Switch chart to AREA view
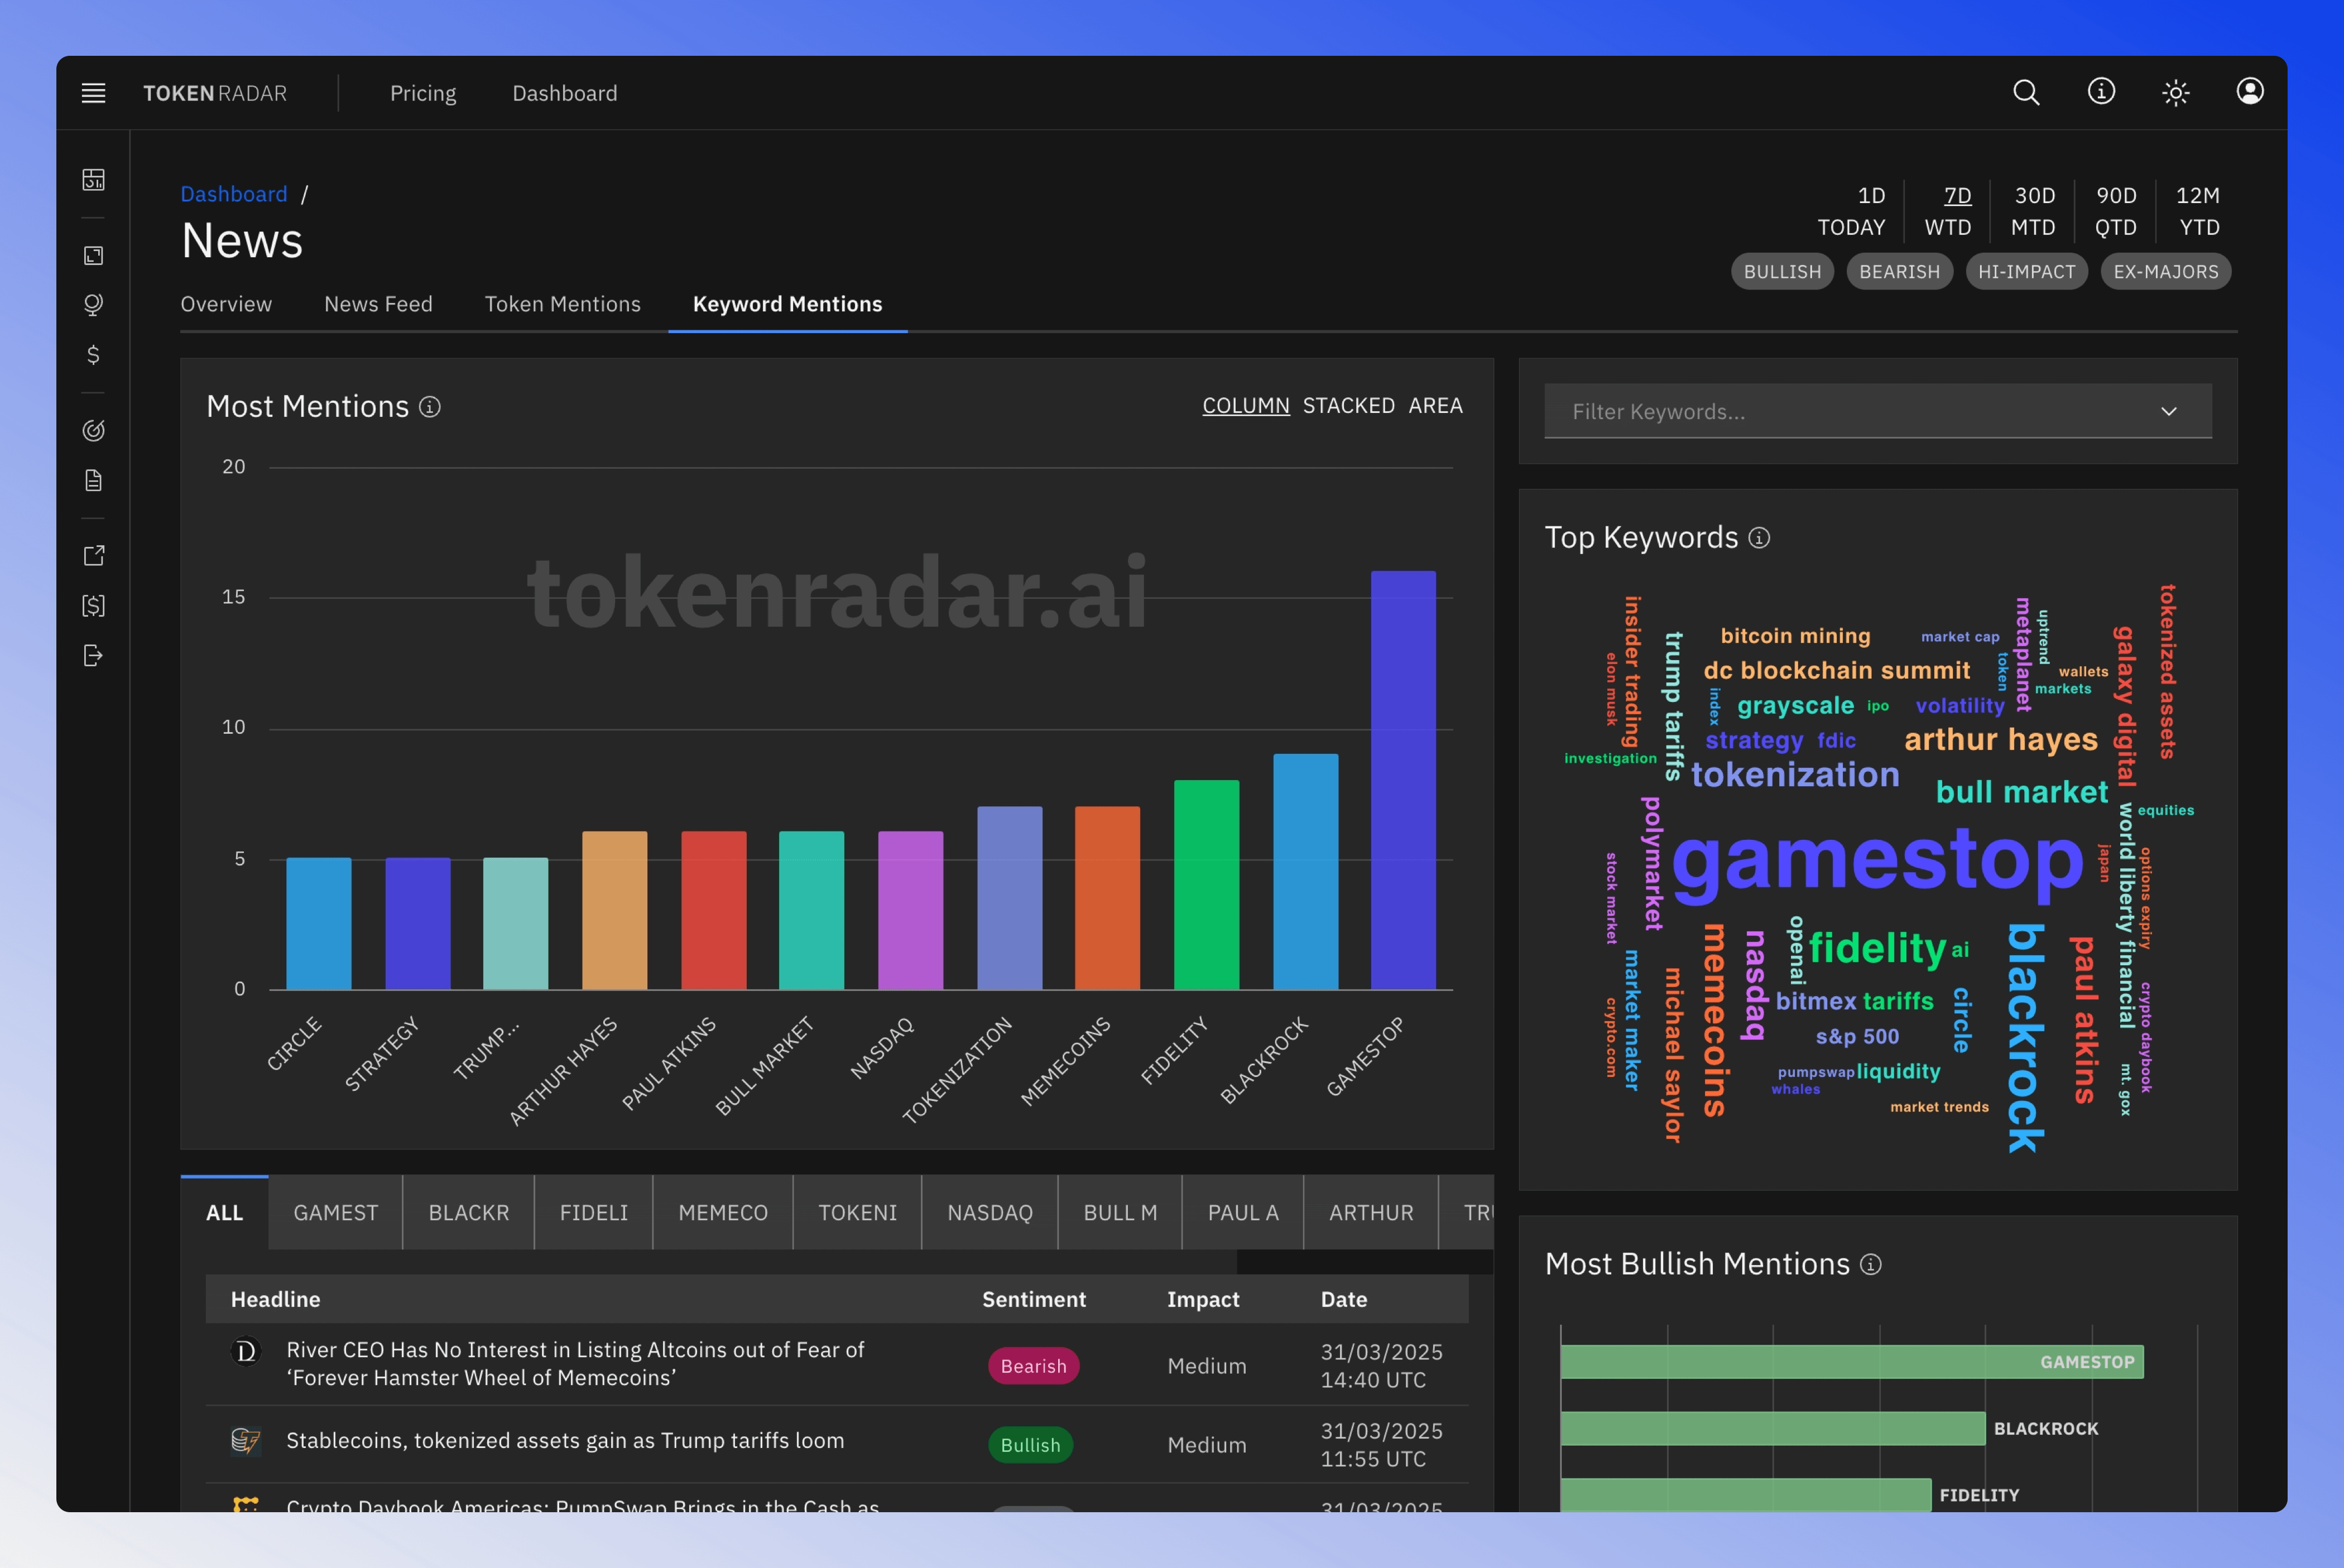This screenshot has height=1568, width=2344. pyautogui.click(x=1436, y=406)
